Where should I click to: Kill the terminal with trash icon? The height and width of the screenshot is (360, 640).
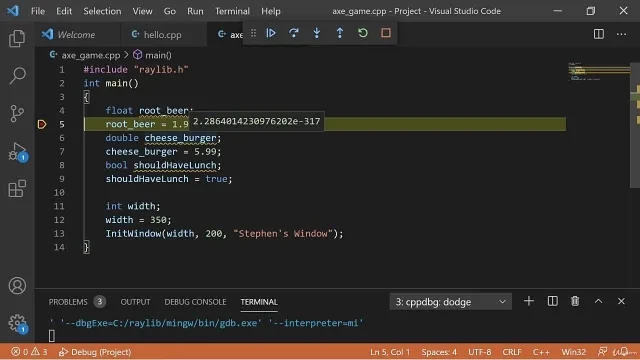pyautogui.click(x=575, y=301)
